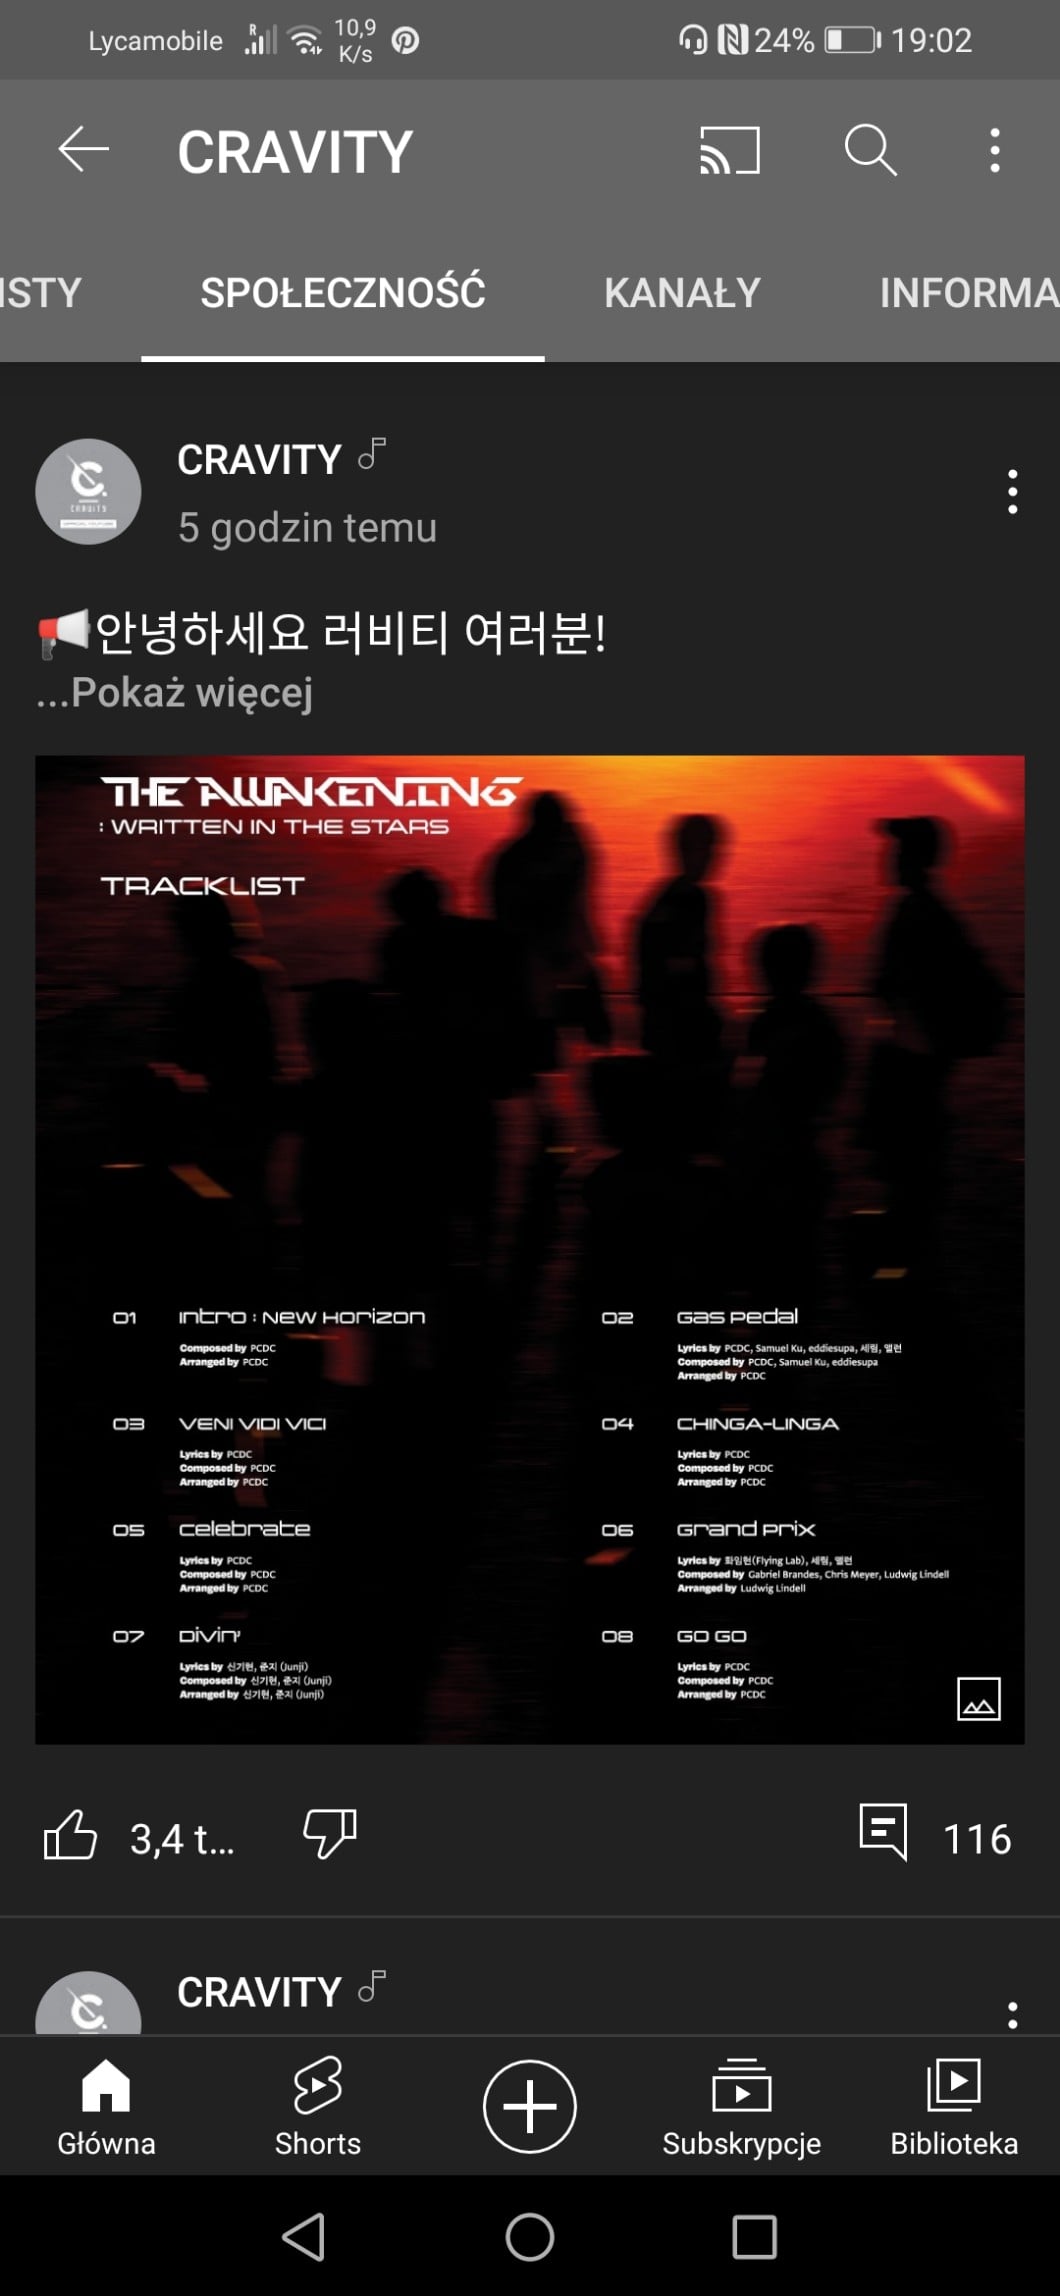Expand the post with Pokaż więcej
This screenshot has width=1060, height=2296.
174,692
